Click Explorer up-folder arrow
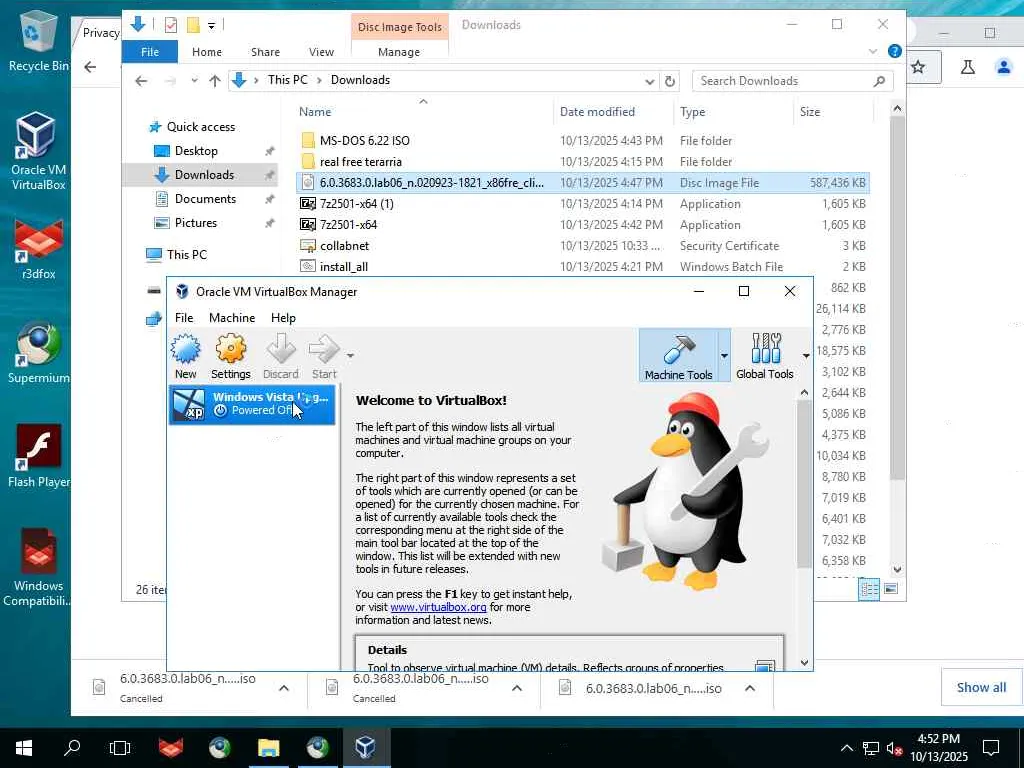This screenshot has height=768, width=1024. tap(215, 81)
